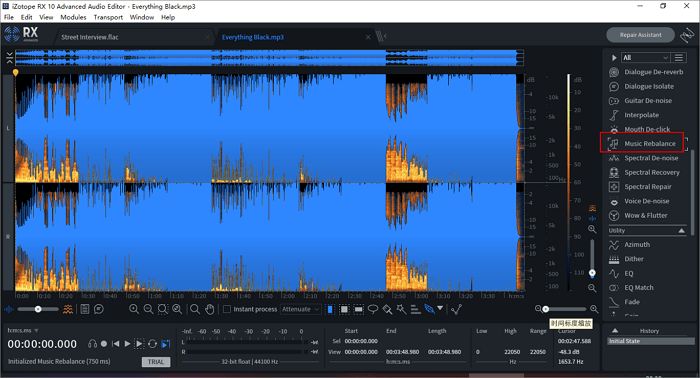Collapse the Utility modules section
This screenshot has width=700, height=378.
click(681, 230)
